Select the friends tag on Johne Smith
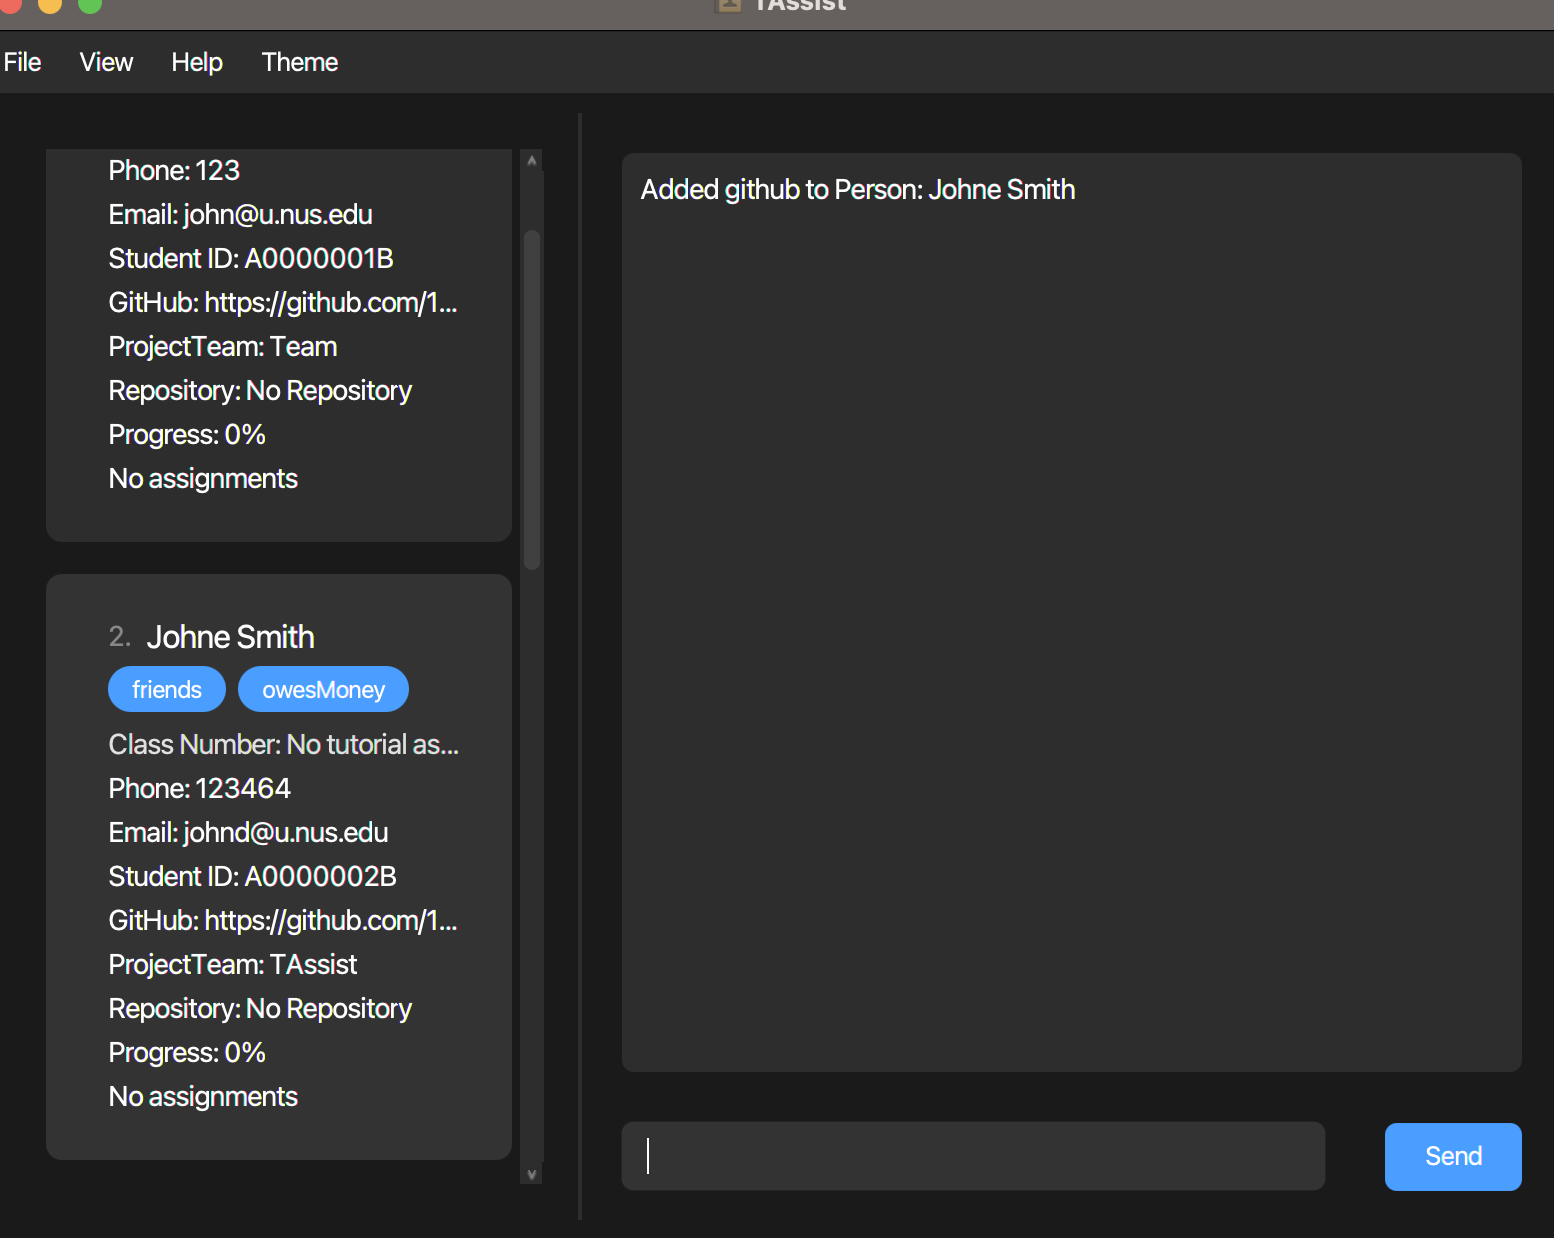 tap(167, 689)
